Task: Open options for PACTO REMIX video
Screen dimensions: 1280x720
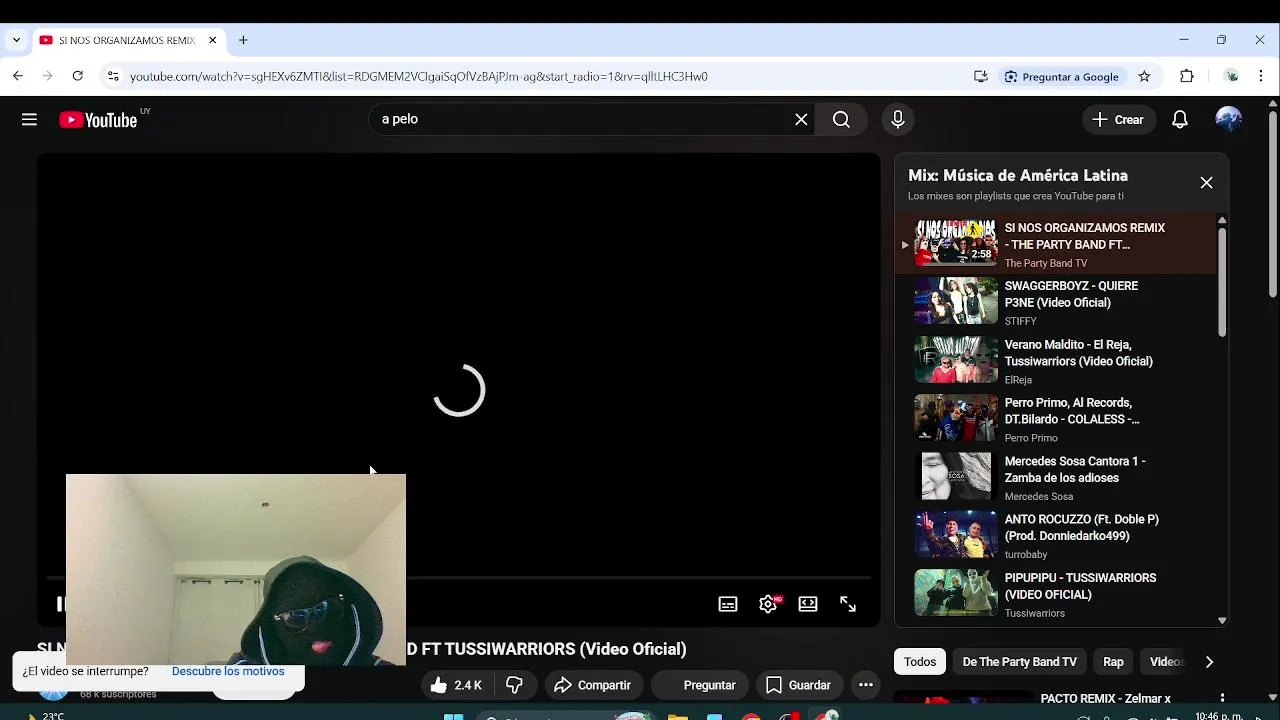Action: (x=1222, y=699)
